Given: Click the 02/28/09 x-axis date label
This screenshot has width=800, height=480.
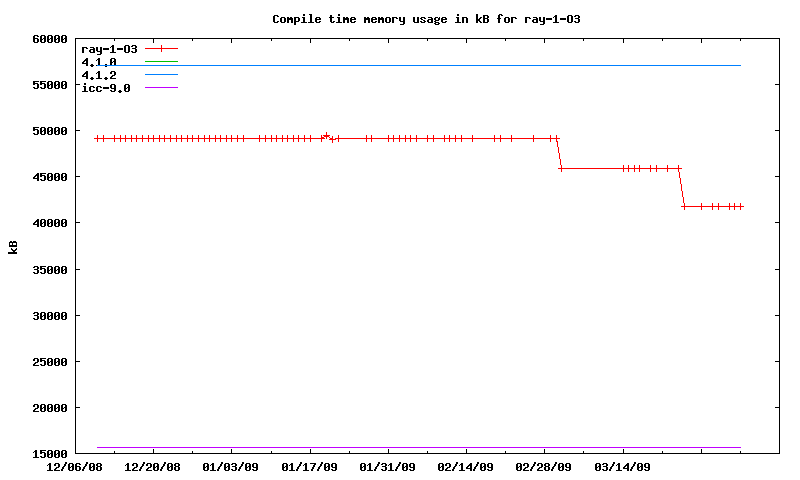Looking at the screenshot, I should (x=543, y=467).
